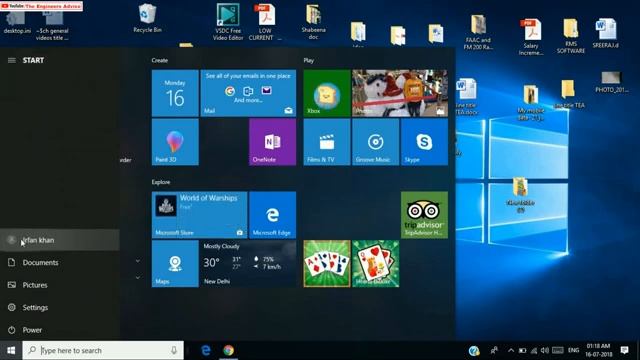The width and height of the screenshot is (640, 360).
Task: Open the Irfan khan user account
Action: pyautogui.click(x=60, y=240)
